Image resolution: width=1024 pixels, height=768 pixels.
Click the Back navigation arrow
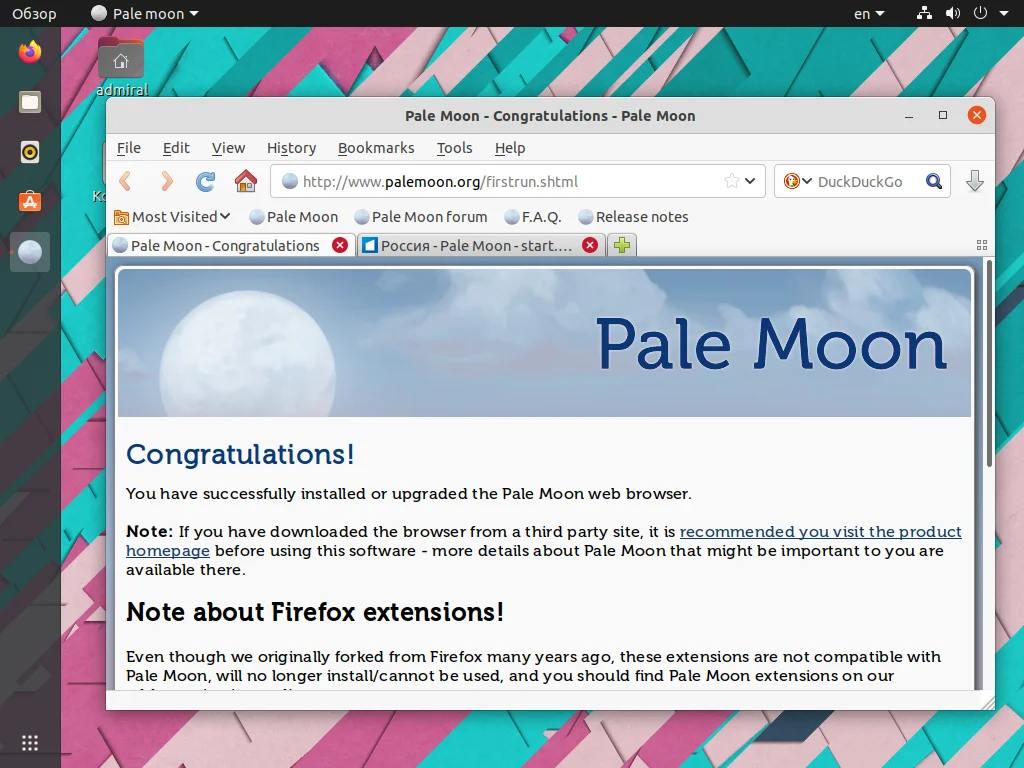(x=125, y=181)
